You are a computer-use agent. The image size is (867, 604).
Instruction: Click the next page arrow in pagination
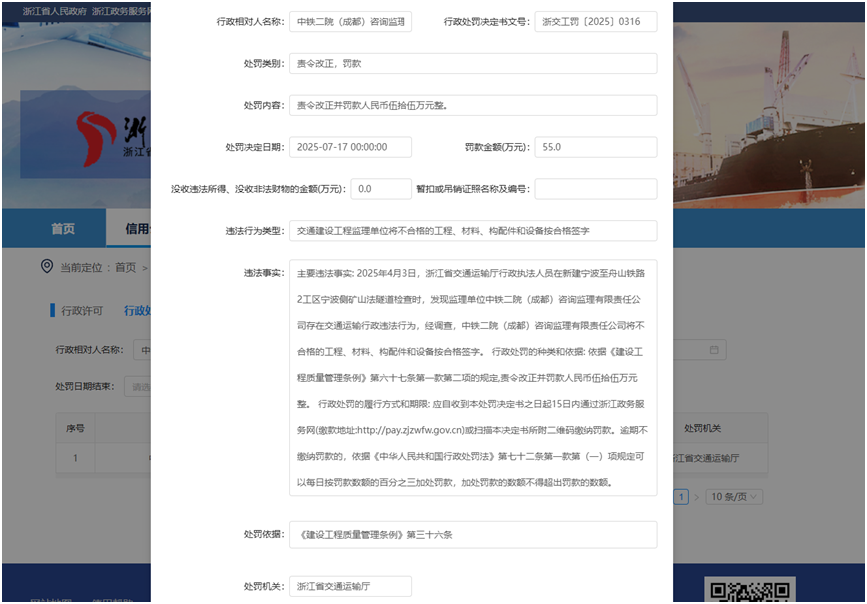pyautogui.click(x=697, y=497)
